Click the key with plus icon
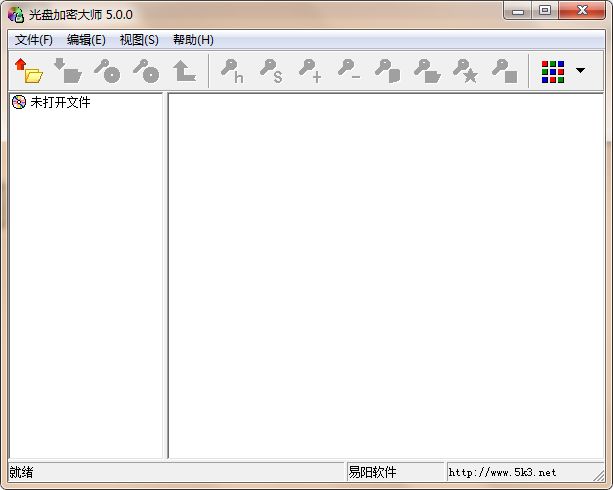 (x=310, y=71)
